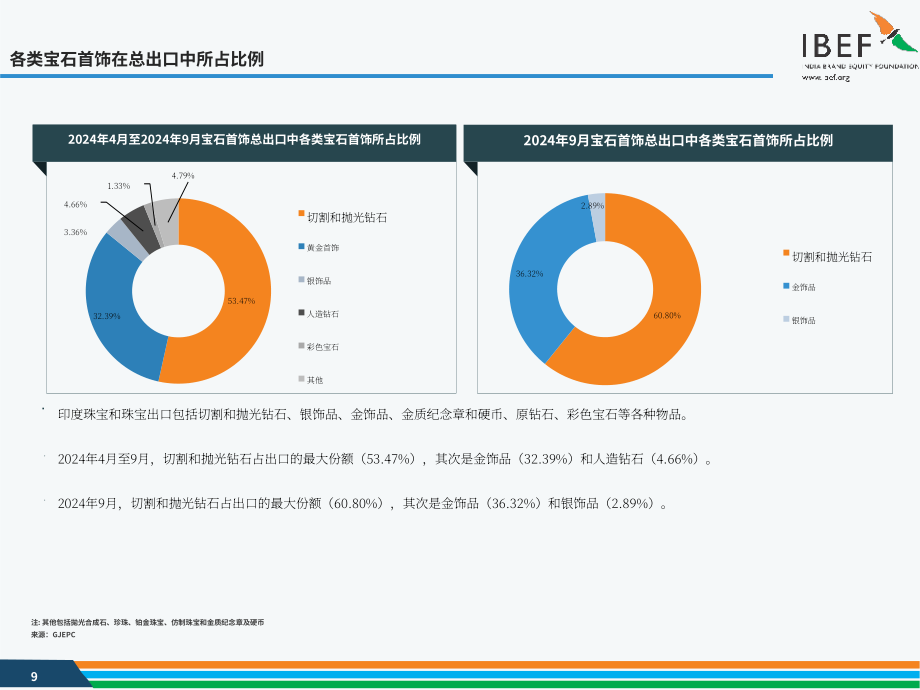Open the www.ibef.org link under the logo

(826, 77)
